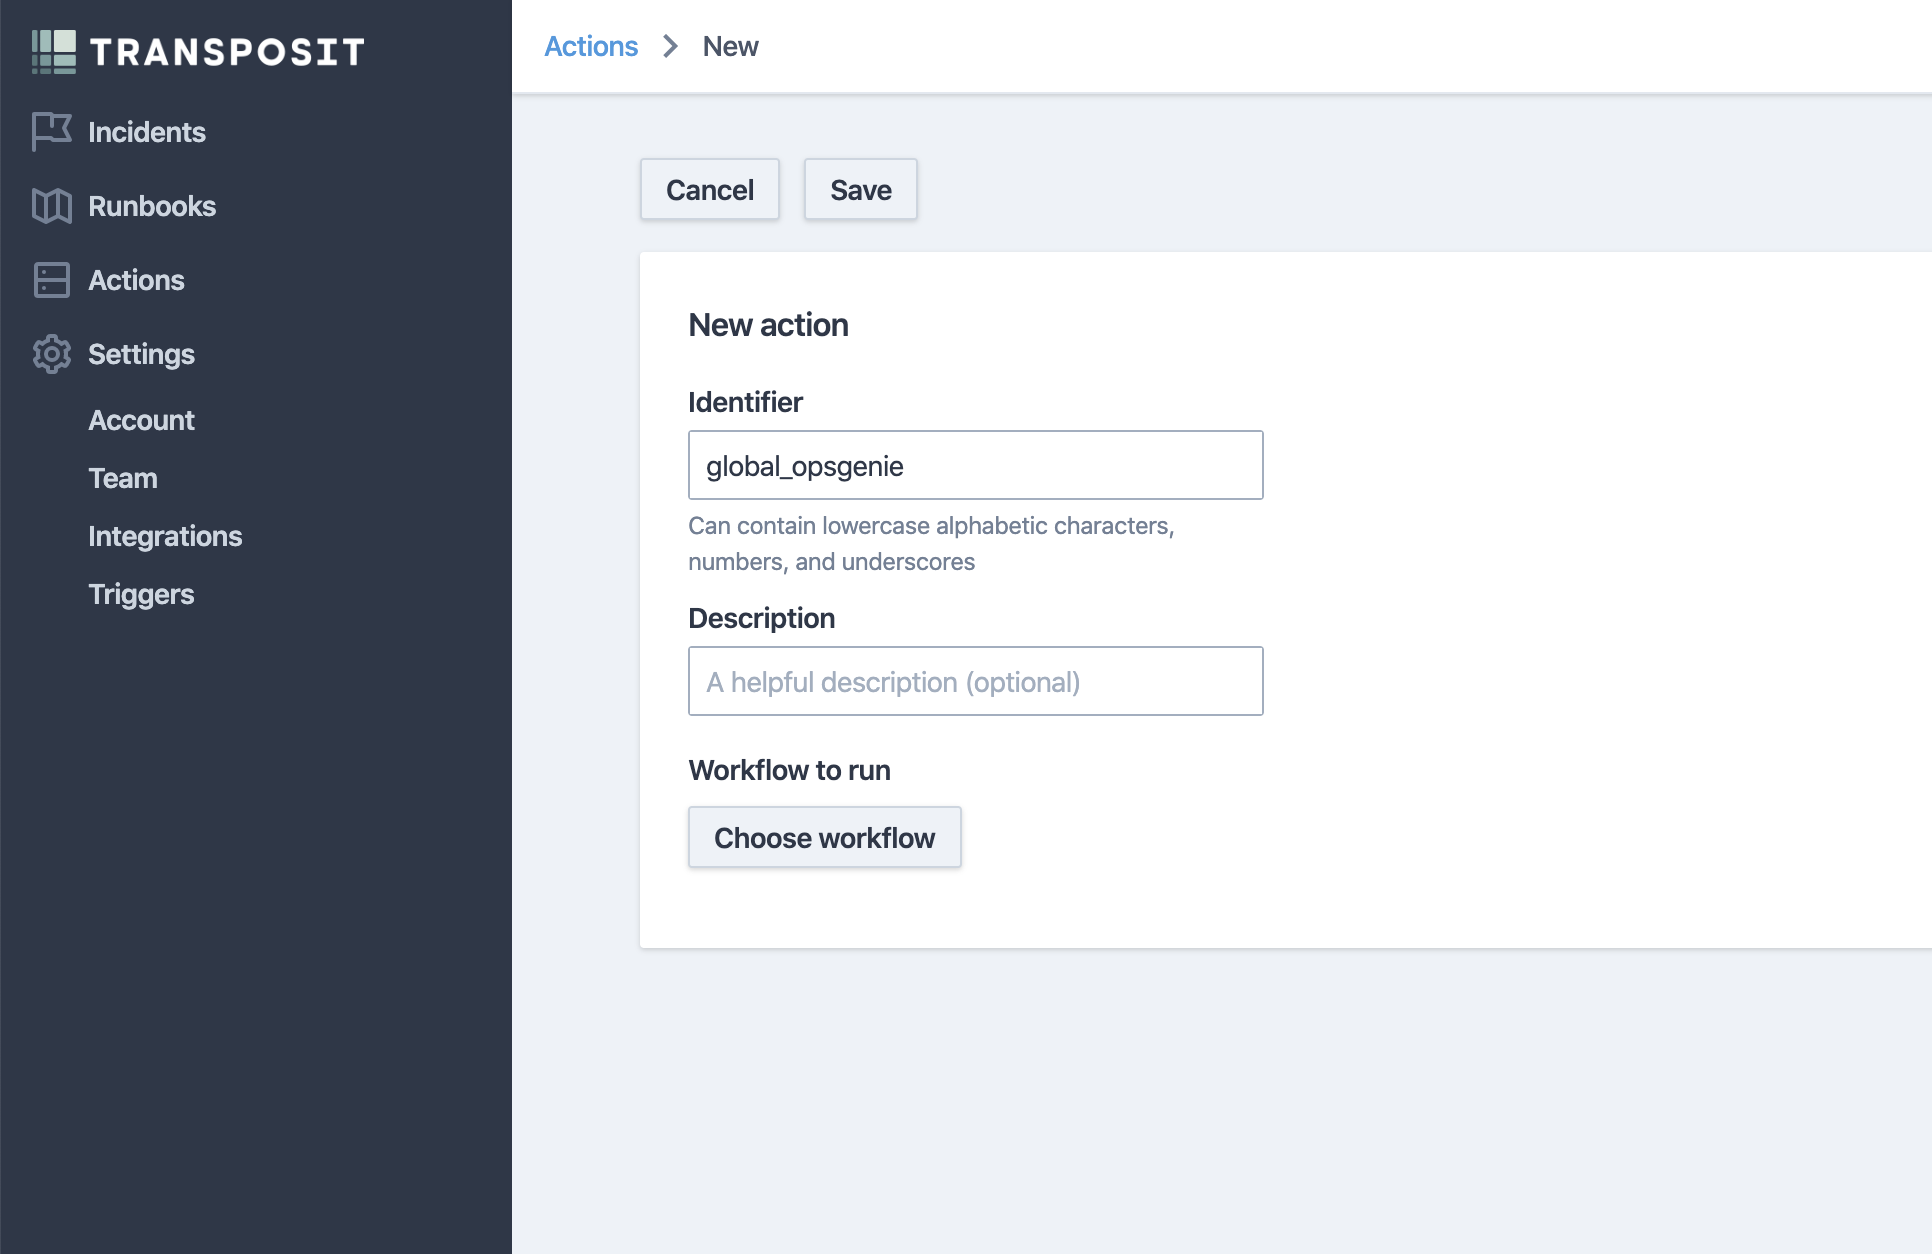1932x1254 pixels.
Task: Click the Settings gear icon
Action: point(51,354)
